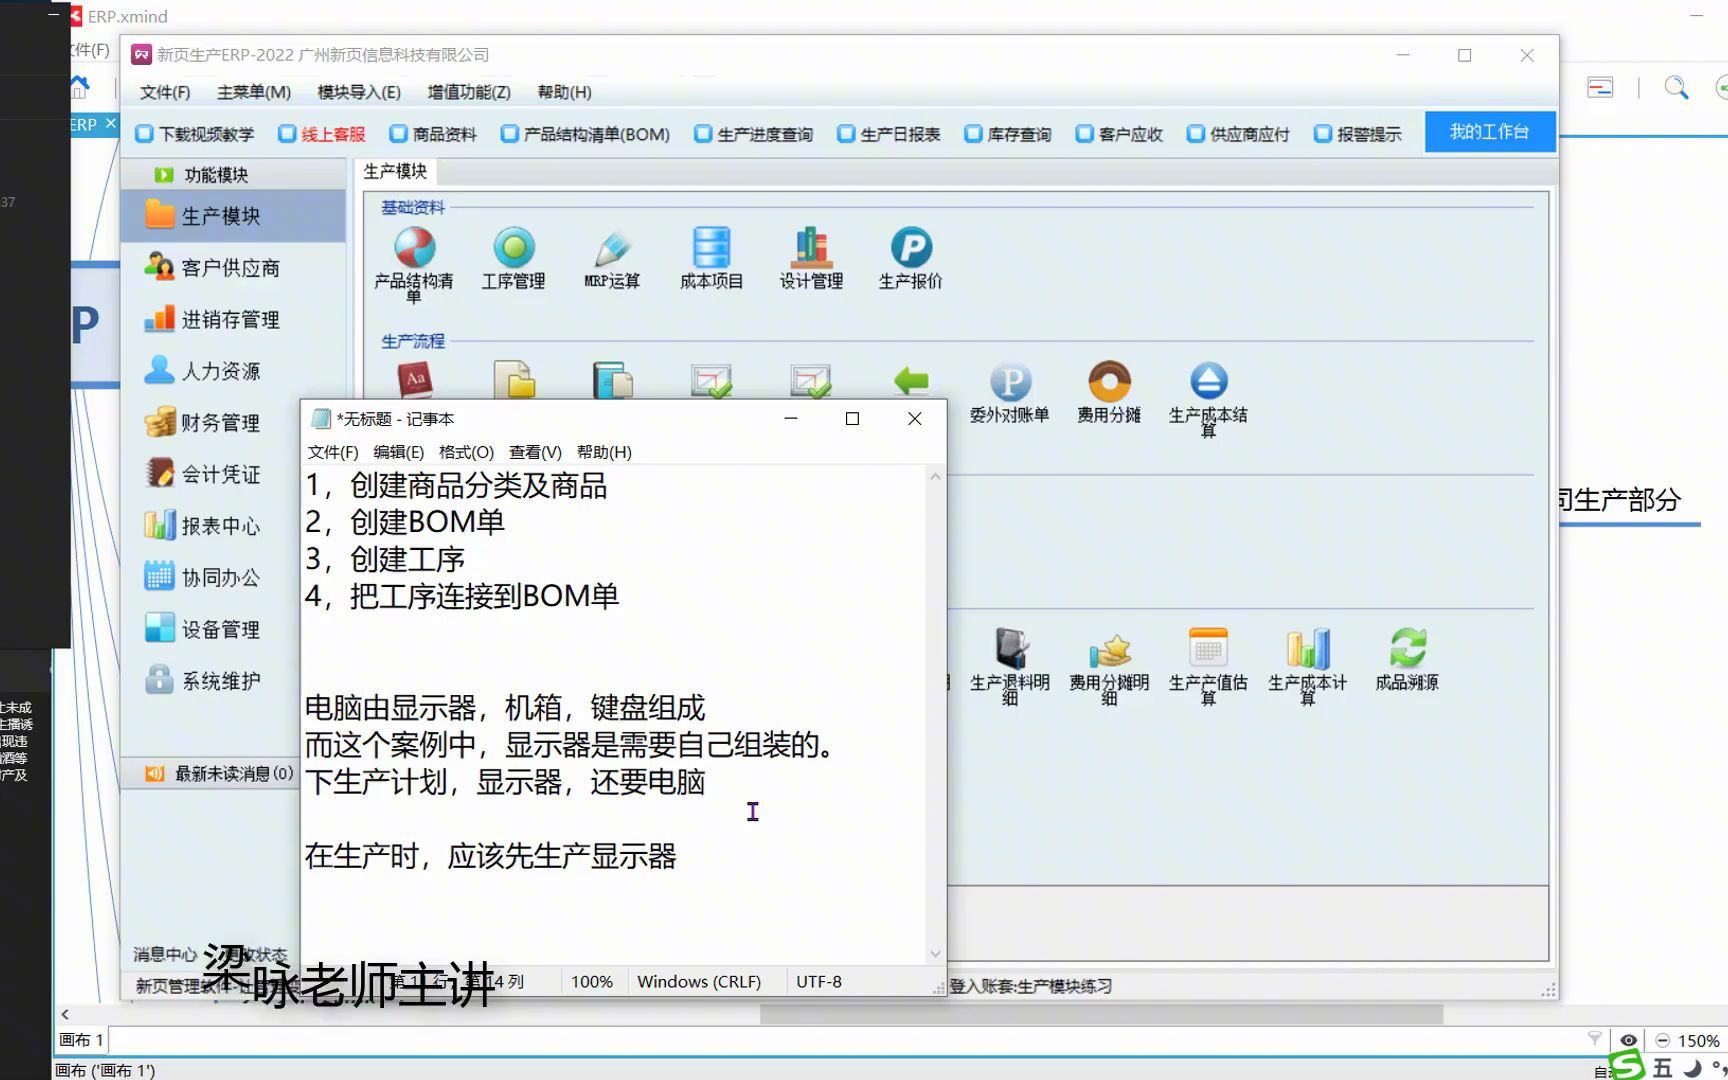Click XMind home icon

(79, 87)
